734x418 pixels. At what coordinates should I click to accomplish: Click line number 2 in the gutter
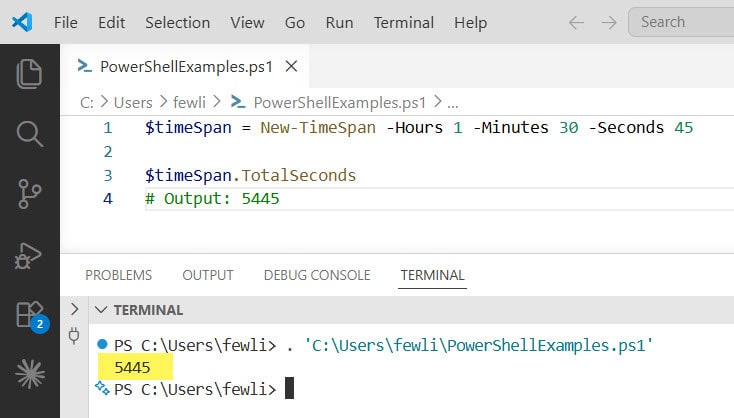tap(108, 152)
